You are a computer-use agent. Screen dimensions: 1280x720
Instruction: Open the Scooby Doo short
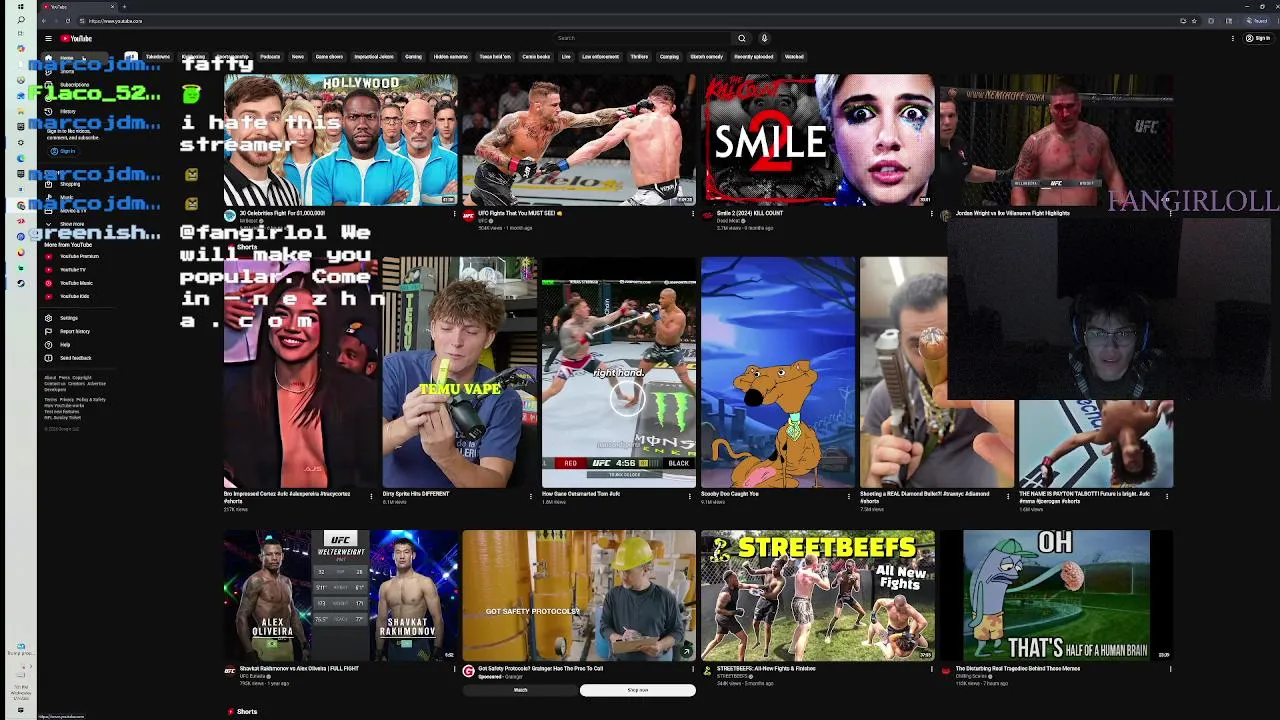[778, 372]
